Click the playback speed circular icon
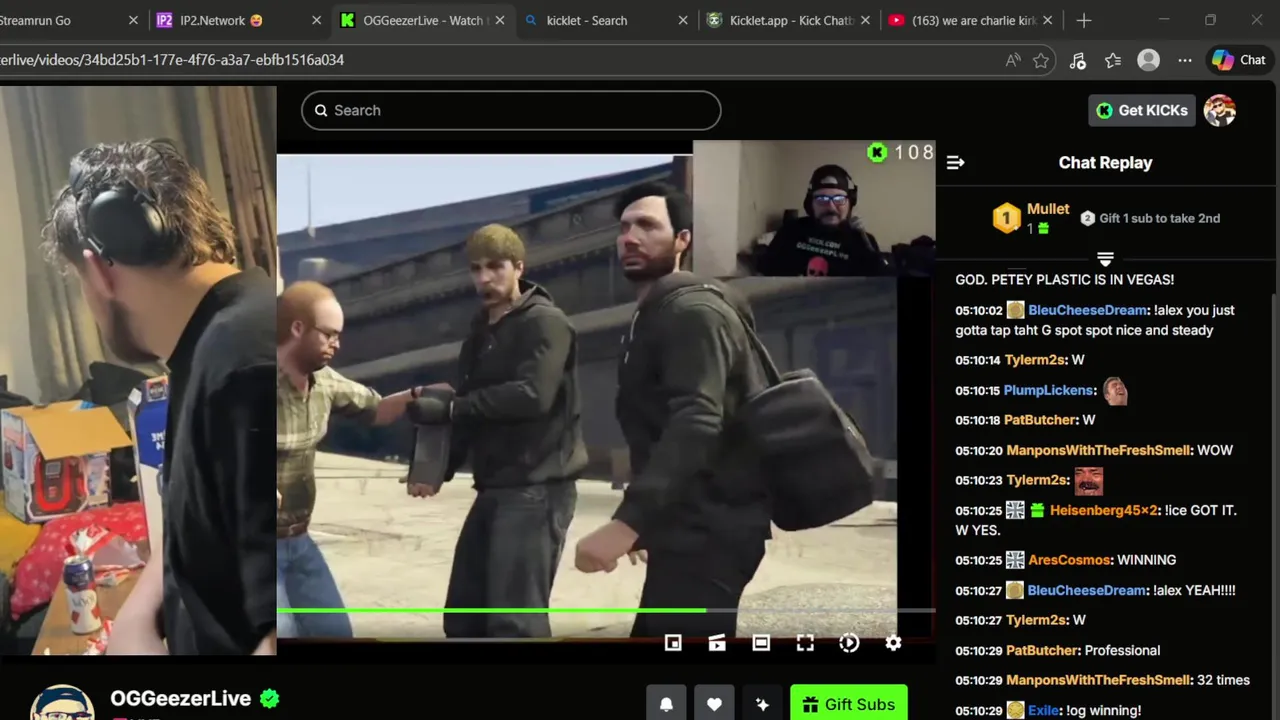This screenshot has width=1280, height=720. click(849, 643)
